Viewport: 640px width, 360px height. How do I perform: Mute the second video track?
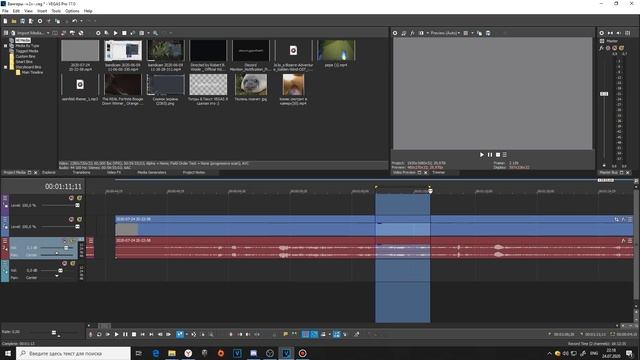click(71, 220)
